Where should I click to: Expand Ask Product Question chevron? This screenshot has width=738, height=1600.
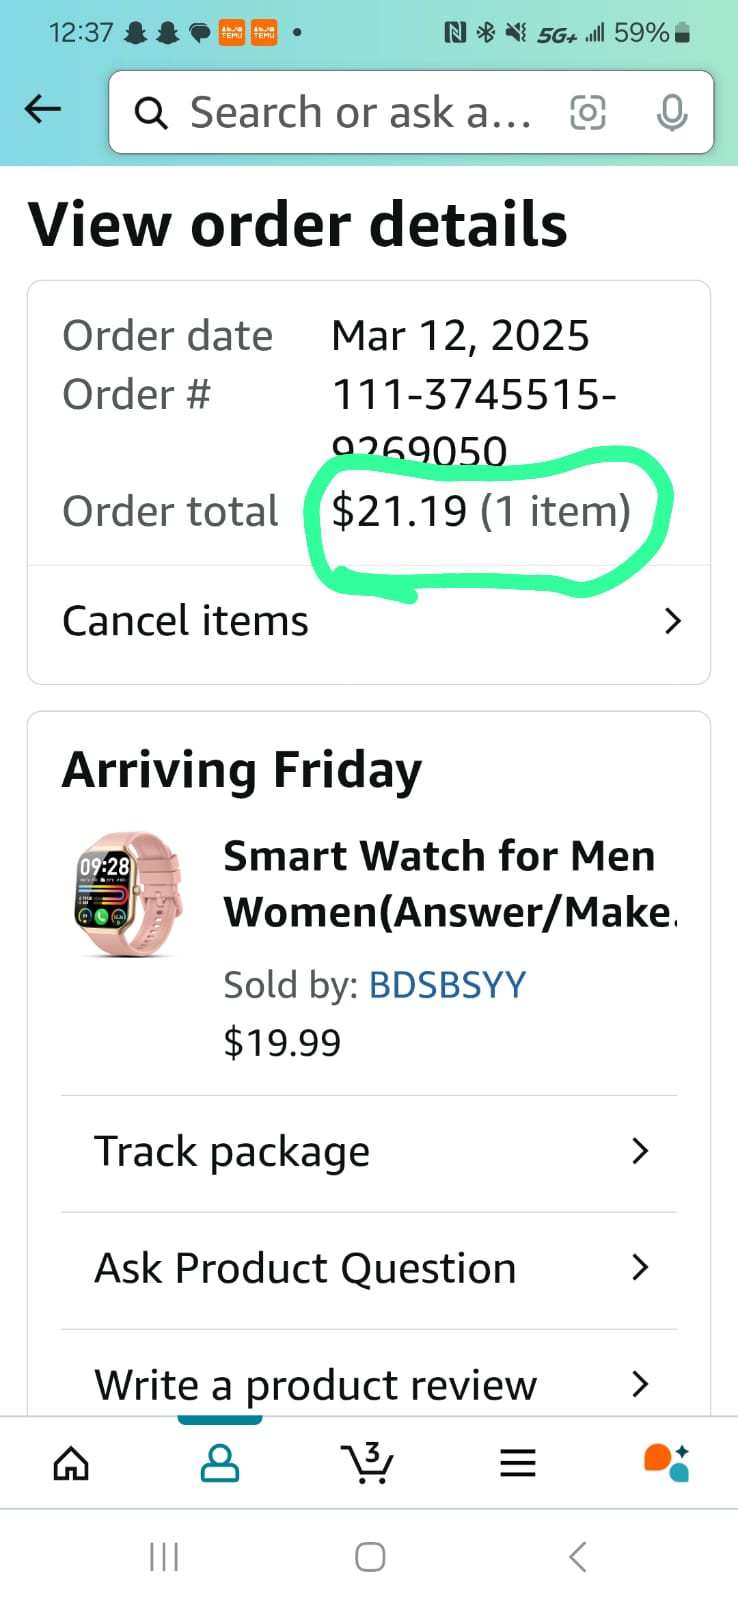click(641, 1268)
